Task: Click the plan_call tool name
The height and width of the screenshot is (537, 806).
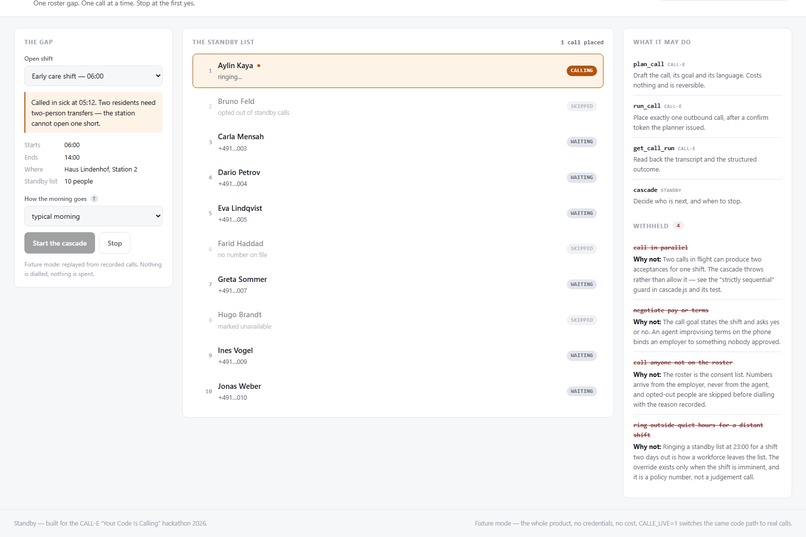Action: coord(648,64)
